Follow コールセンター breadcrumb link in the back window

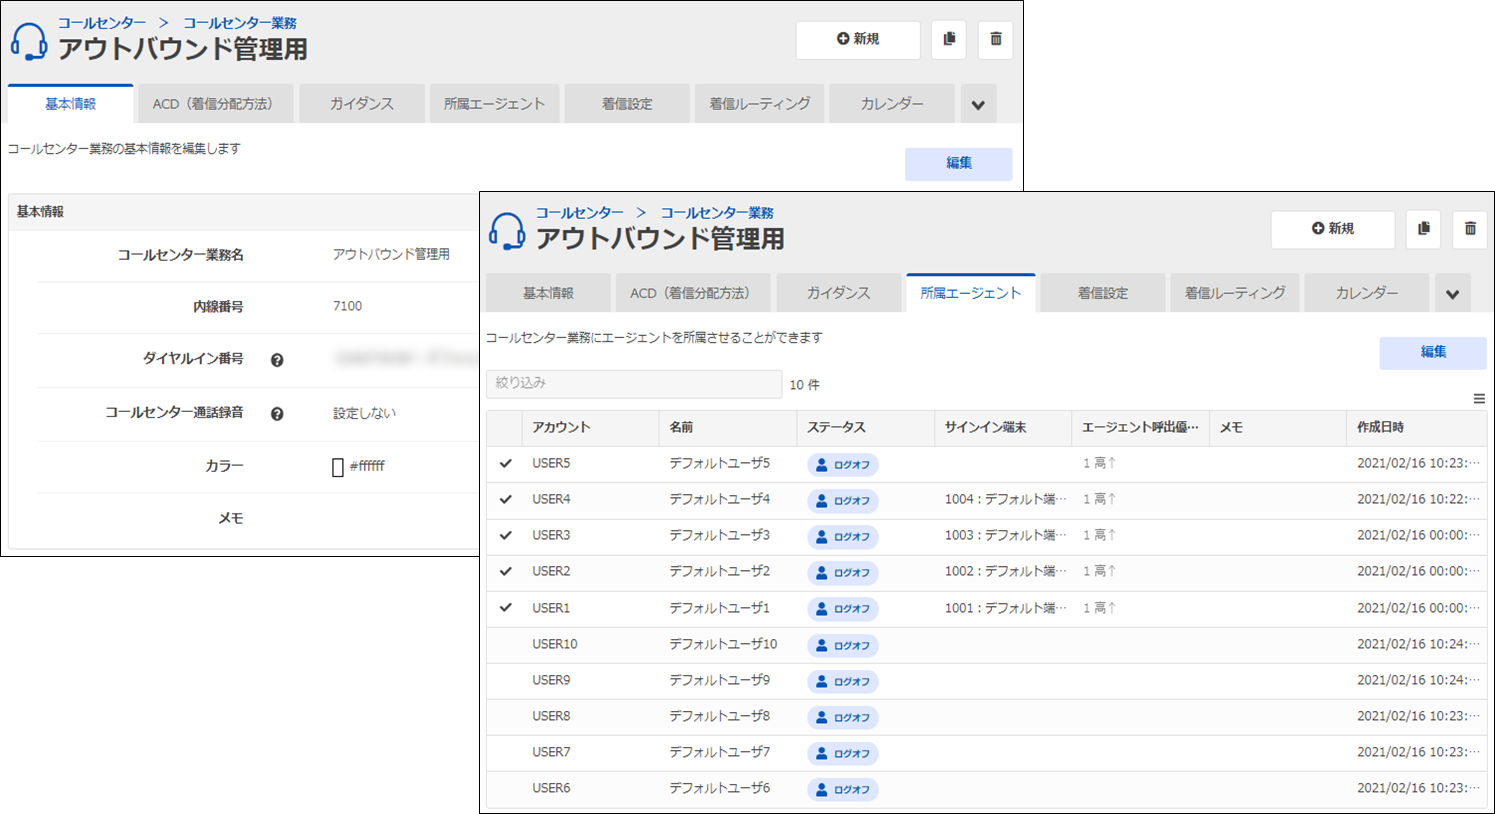101,23
